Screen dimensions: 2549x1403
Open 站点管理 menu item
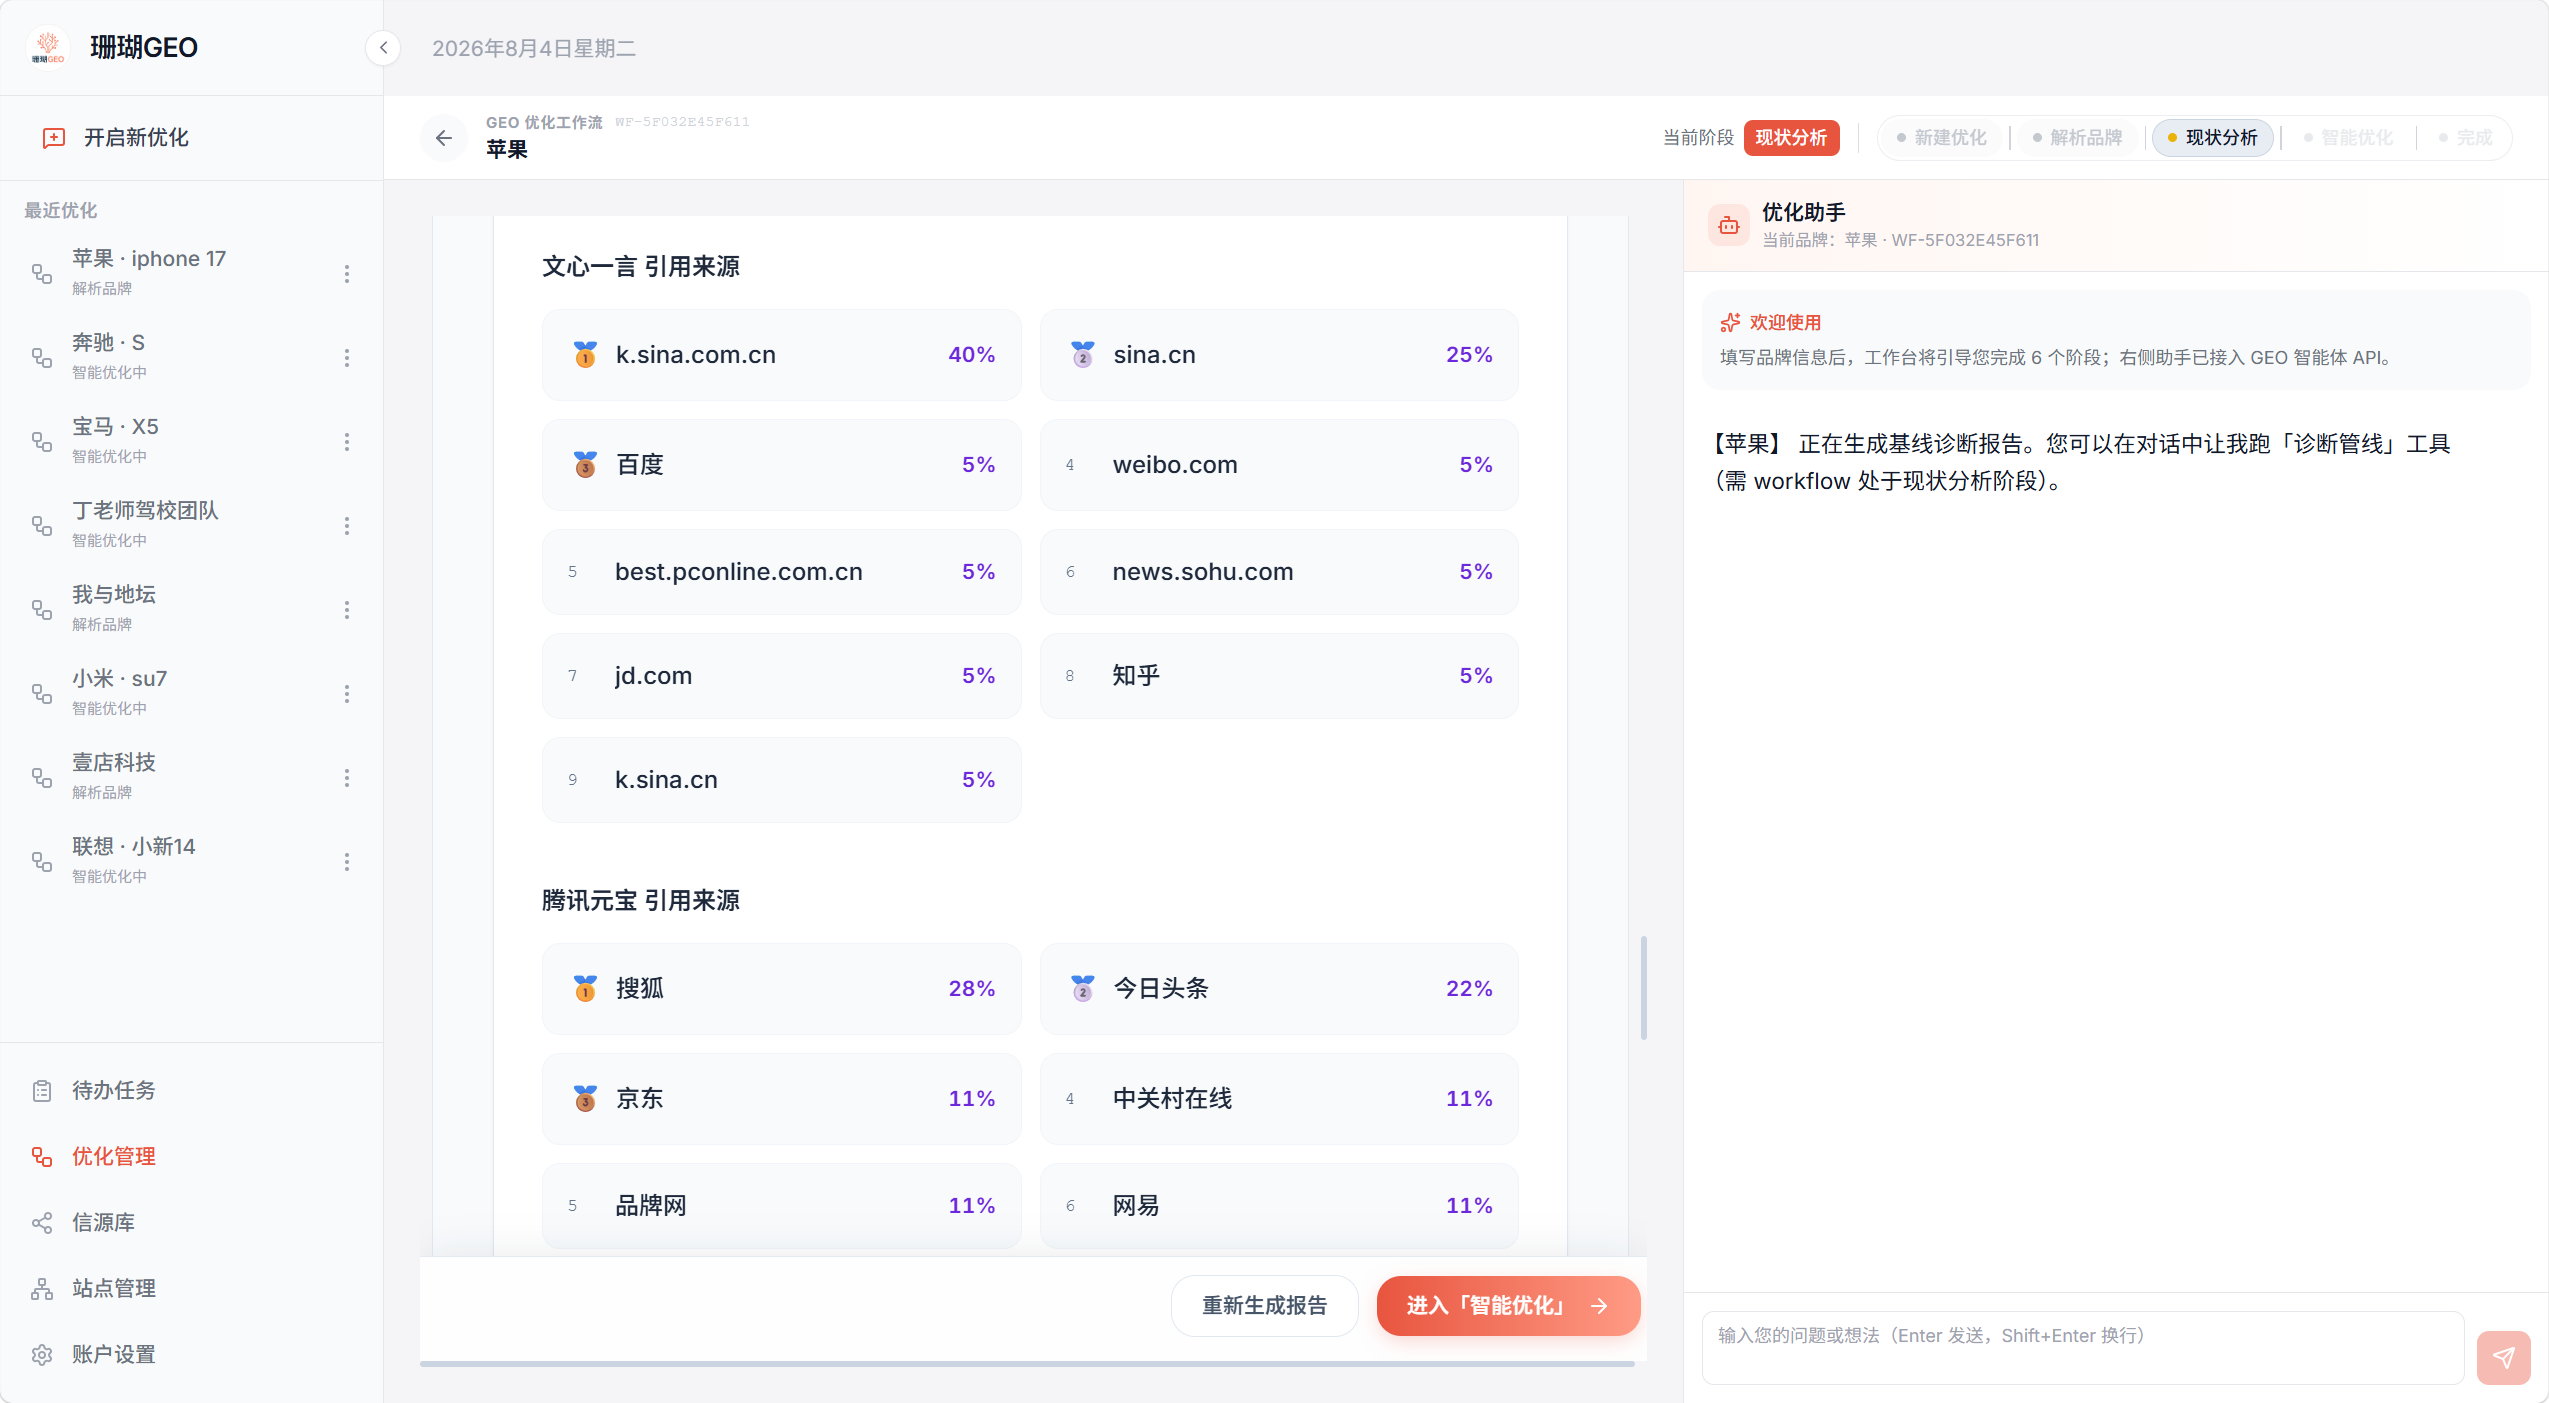(191, 1288)
